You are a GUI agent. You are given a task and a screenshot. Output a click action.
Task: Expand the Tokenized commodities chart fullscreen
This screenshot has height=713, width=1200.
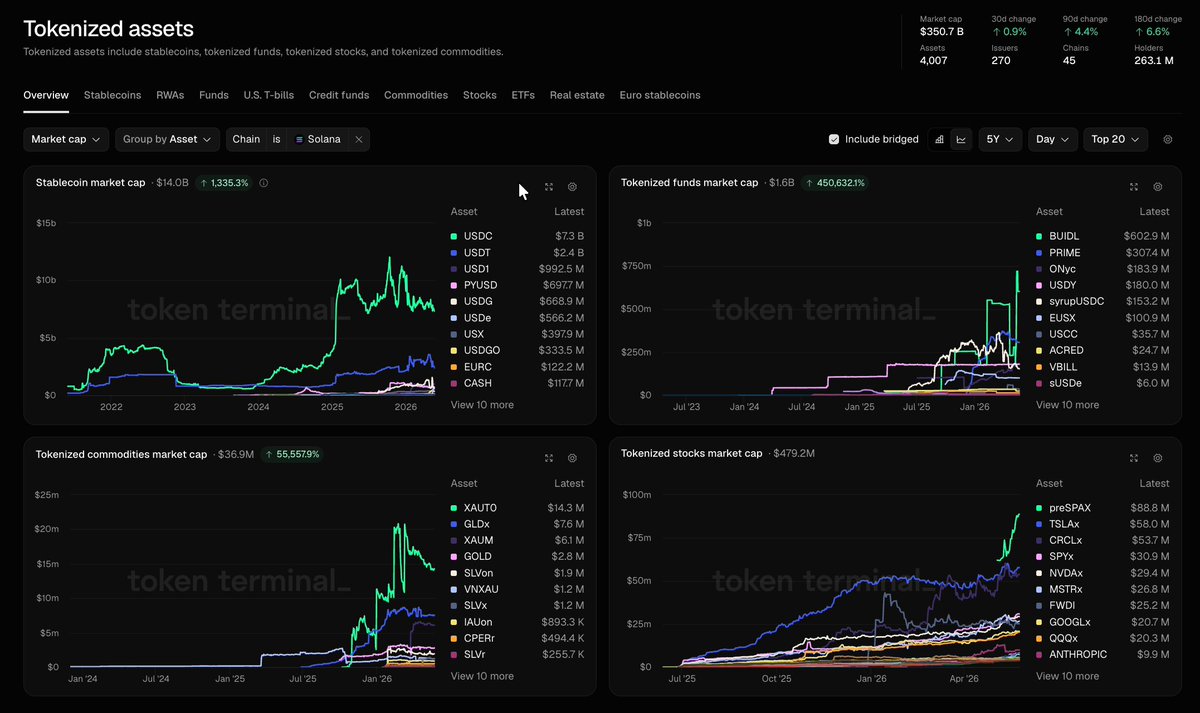pyautogui.click(x=549, y=458)
